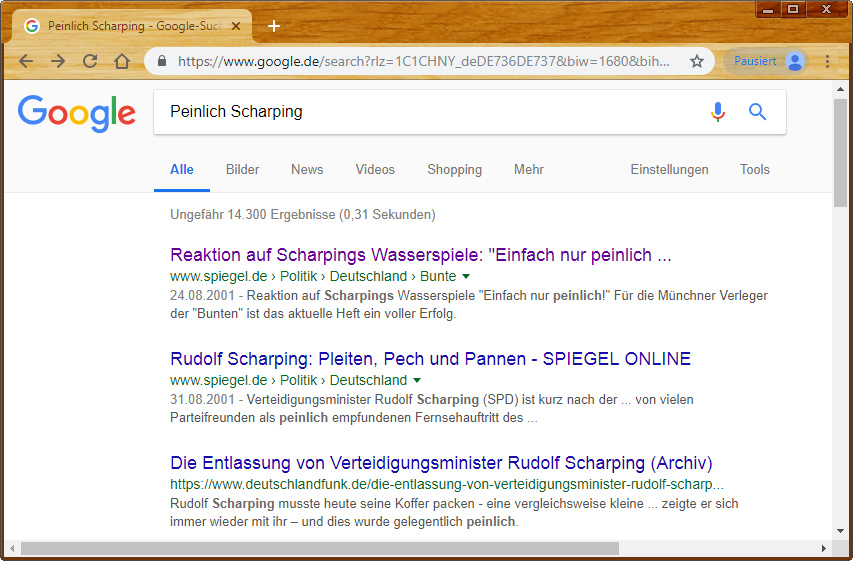Bookmark this page with star icon
The width and height of the screenshot is (853, 561).
click(x=697, y=61)
